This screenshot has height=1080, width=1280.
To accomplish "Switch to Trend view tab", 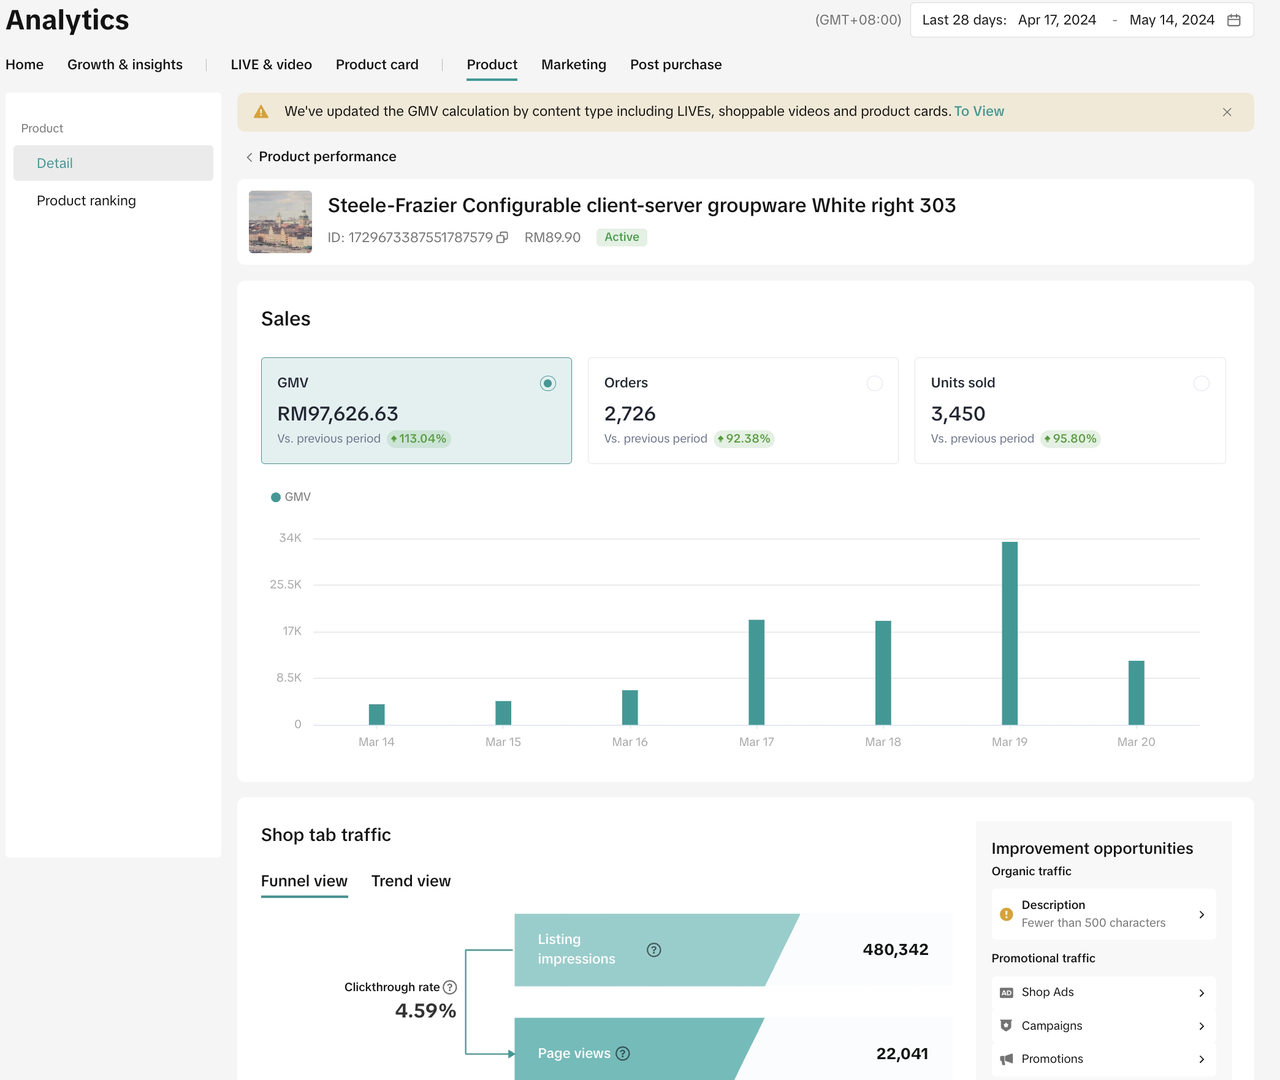I will (x=411, y=881).
